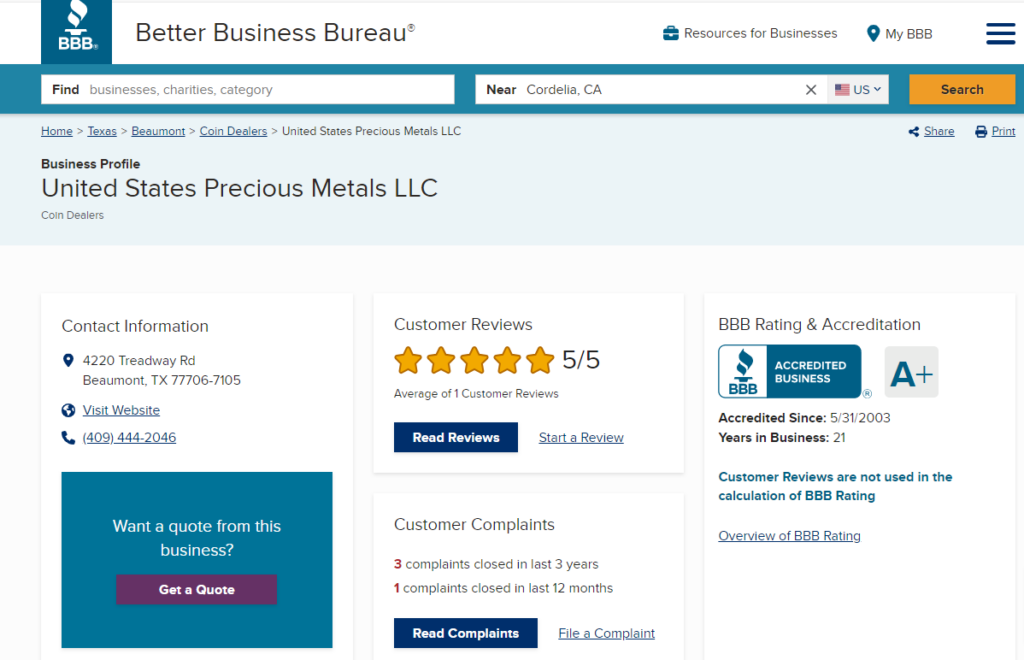The width and height of the screenshot is (1024, 660).
Task: Click the address map pin icon
Action: 68,360
